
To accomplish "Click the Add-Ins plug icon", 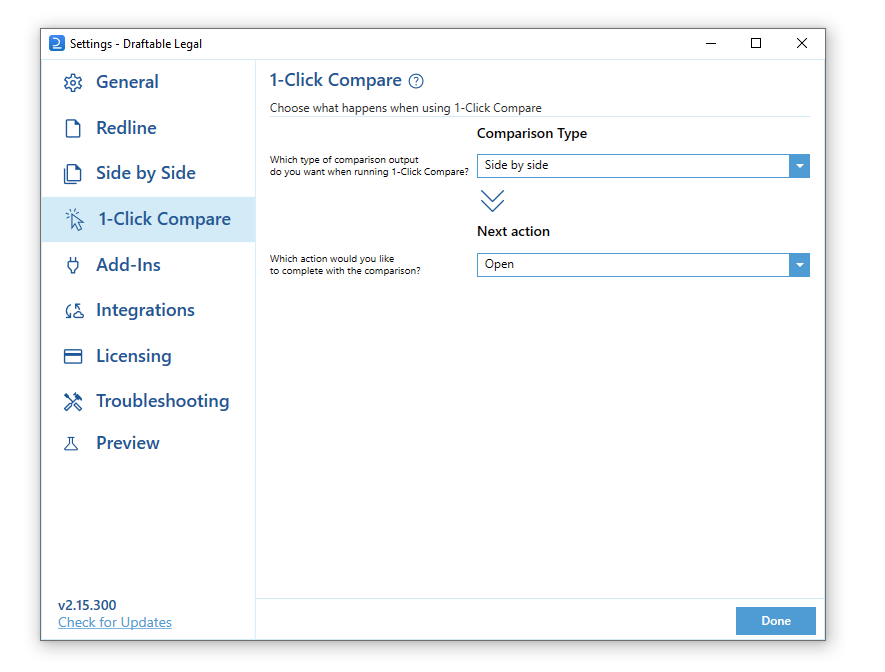I will click(x=73, y=265).
